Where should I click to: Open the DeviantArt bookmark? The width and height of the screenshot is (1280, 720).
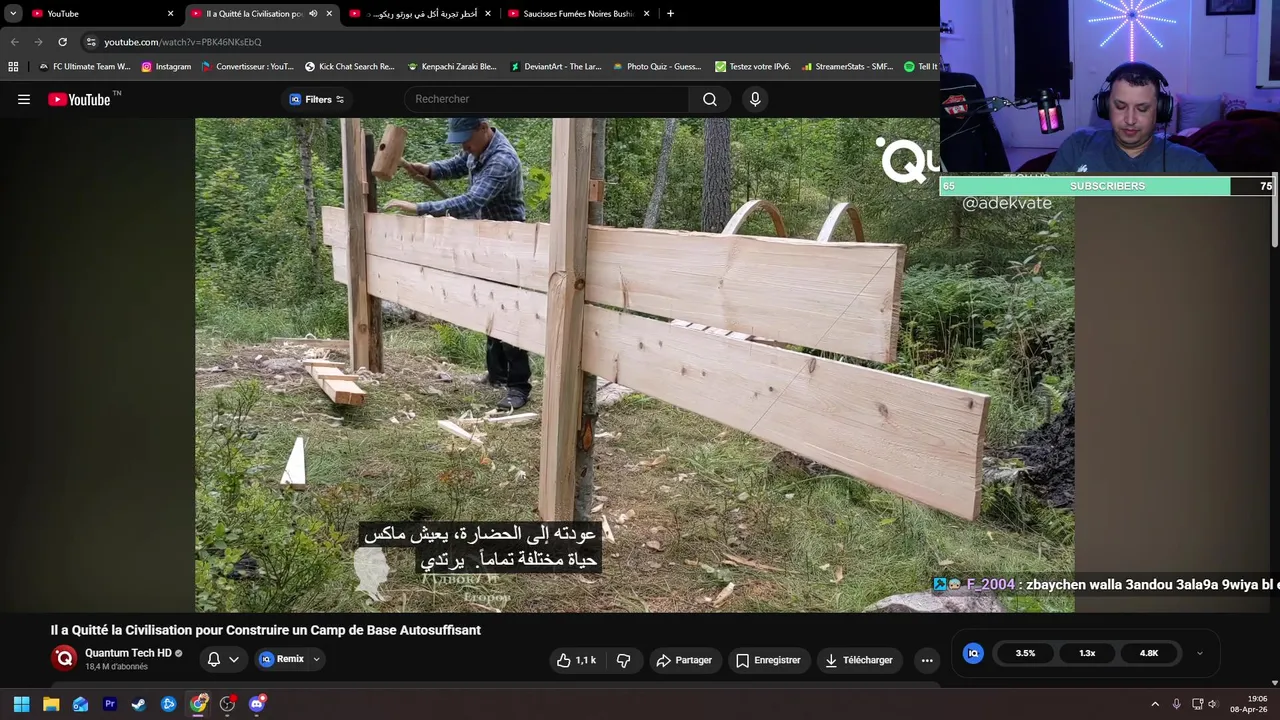[555, 67]
